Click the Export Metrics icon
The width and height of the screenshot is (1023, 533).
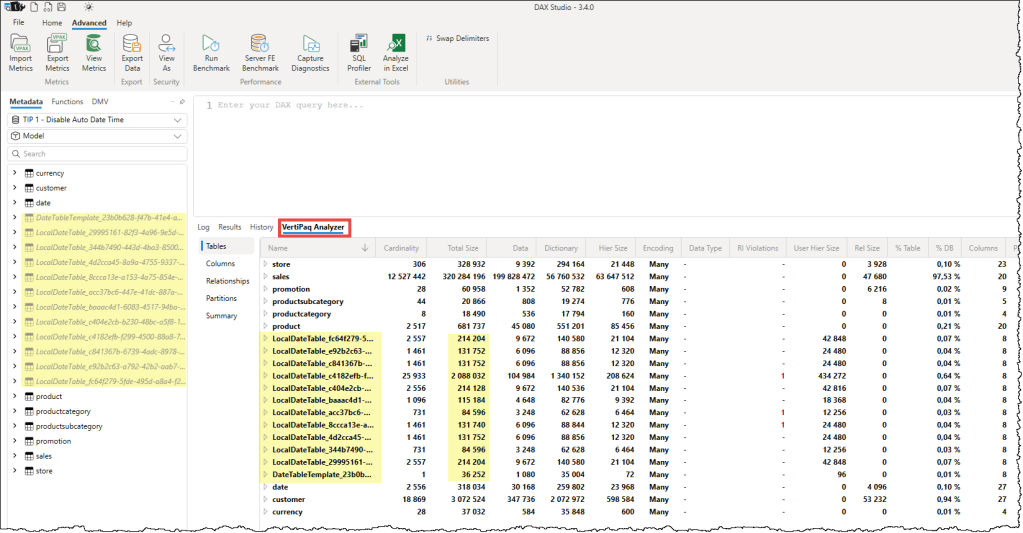click(x=57, y=44)
